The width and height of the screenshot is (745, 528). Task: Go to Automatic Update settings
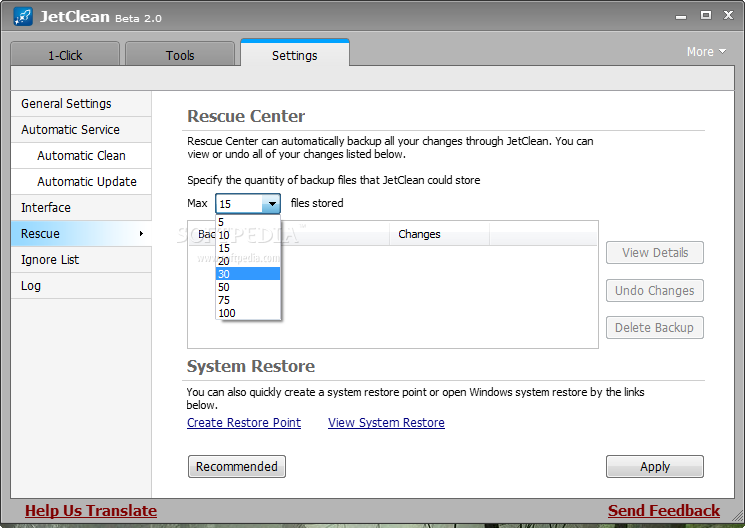(81, 182)
